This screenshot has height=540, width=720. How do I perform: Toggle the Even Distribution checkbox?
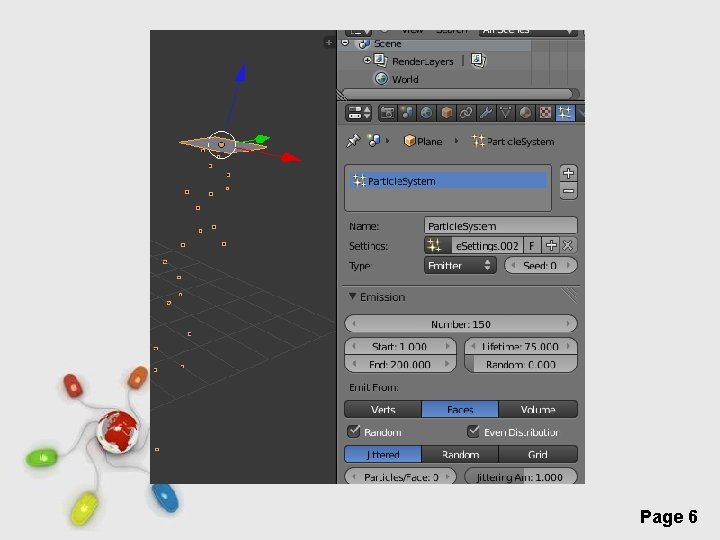(473, 431)
